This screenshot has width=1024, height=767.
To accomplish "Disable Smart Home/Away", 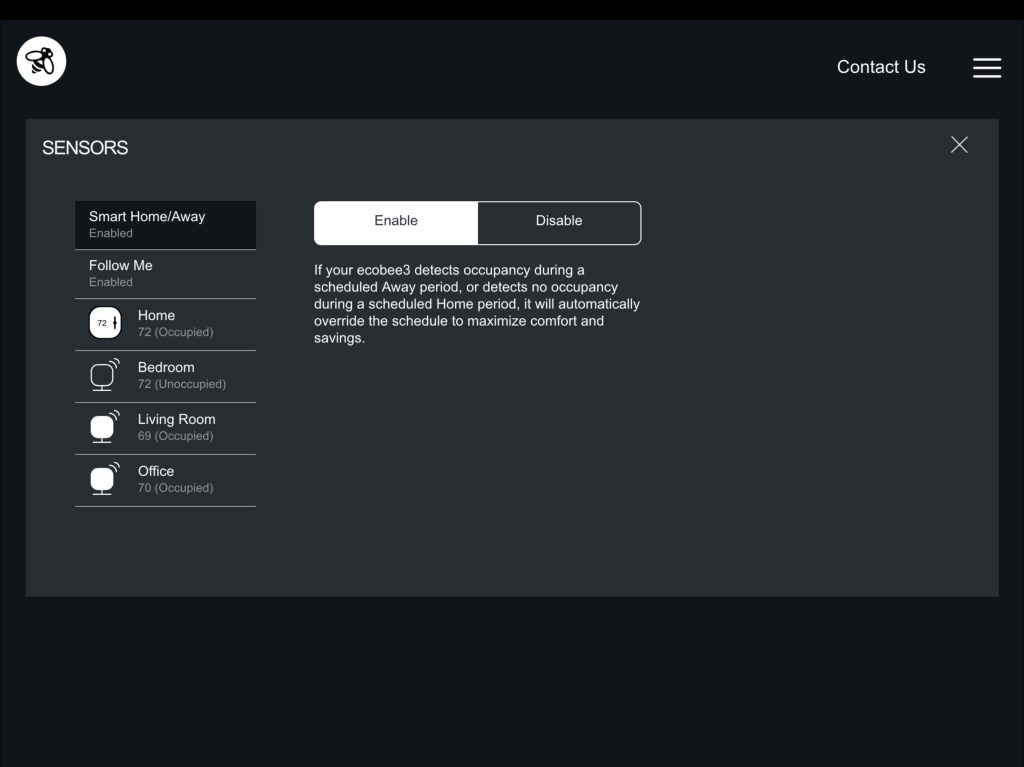I will [559, 222].
